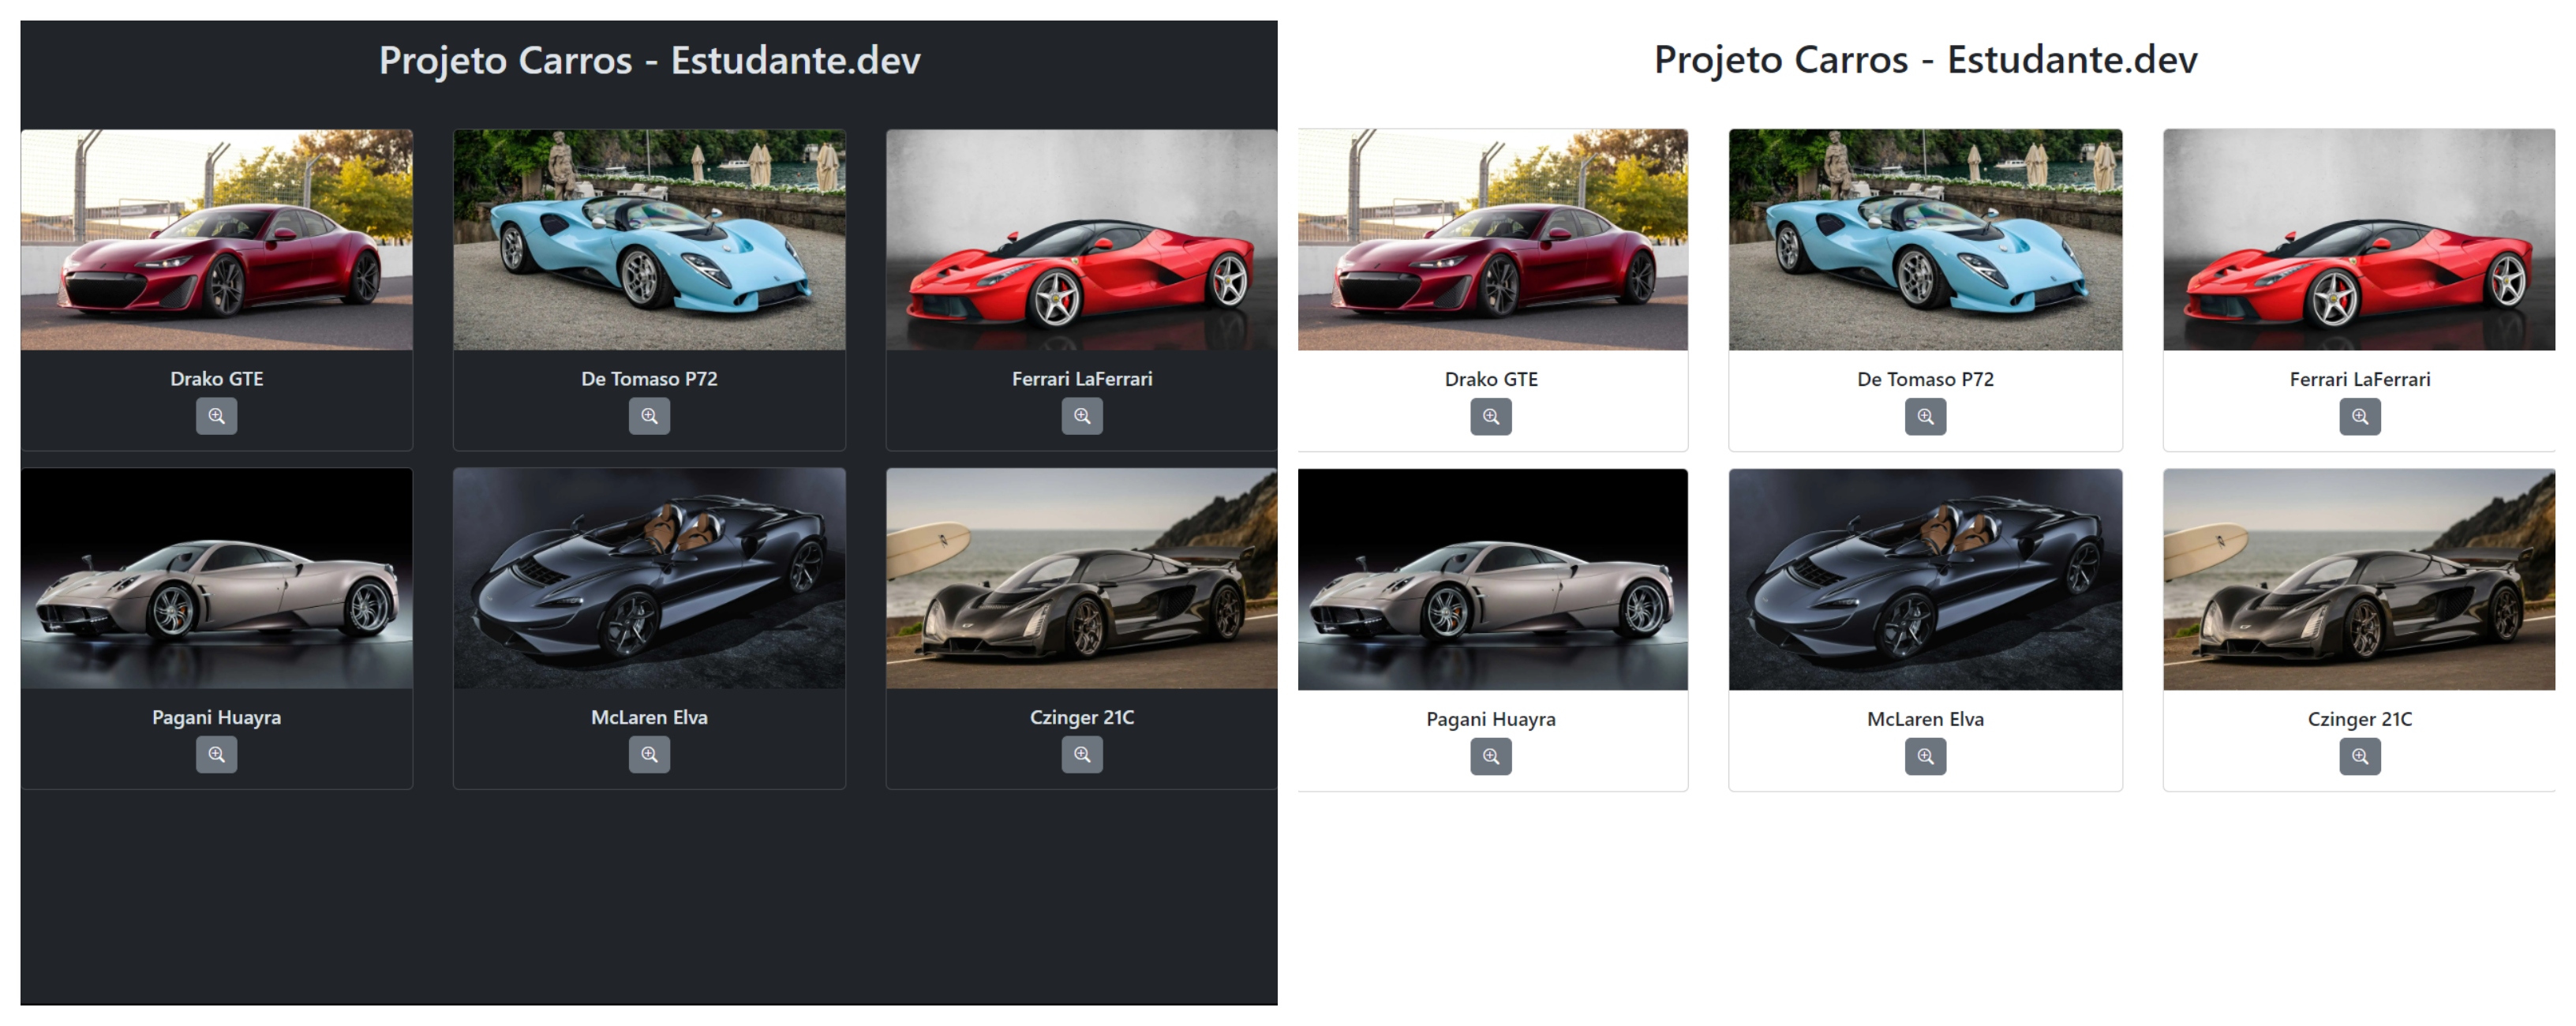
Task: Select the magnifier icon for Pagani Huayra light card
Action: (x=1491, y=757)
